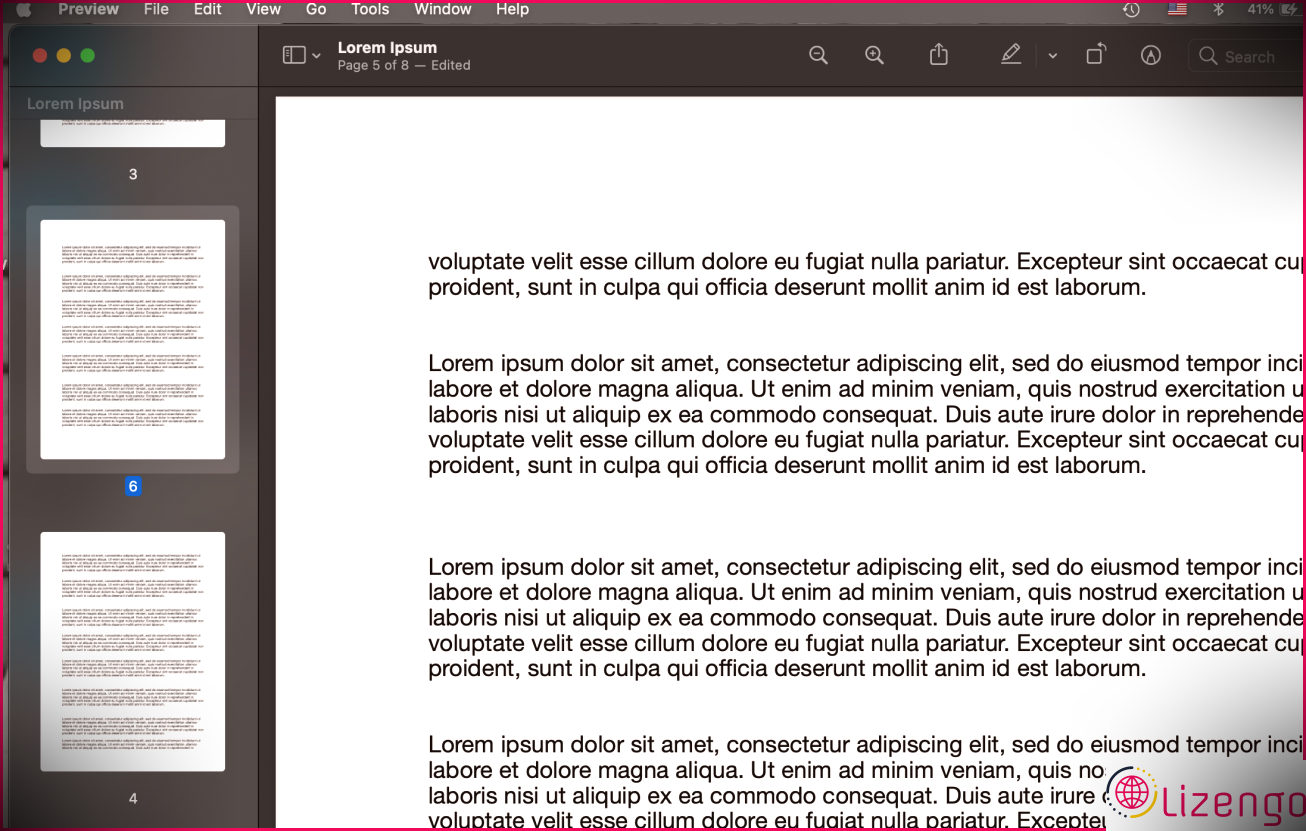This screenshot has height=831, width=1306.
Task: Open the highlight color options dropdown
Action: [1052, 56]
